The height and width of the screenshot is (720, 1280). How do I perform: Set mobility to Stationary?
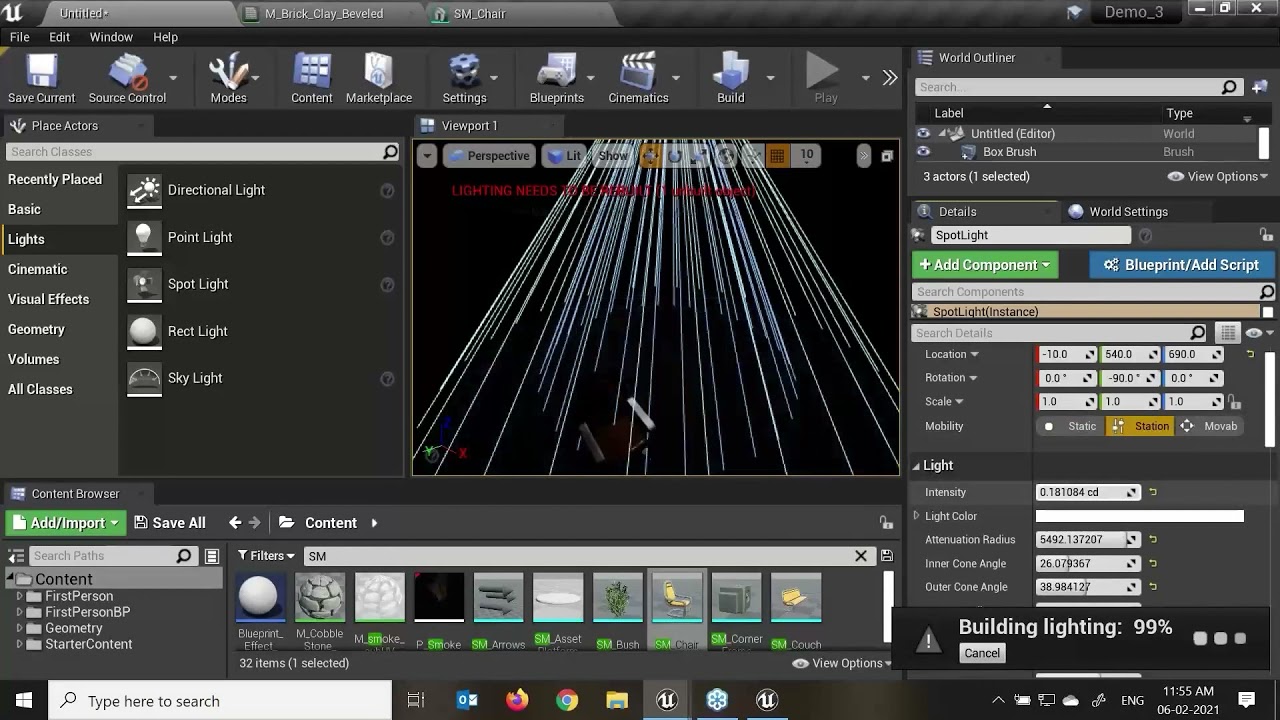1140,426
